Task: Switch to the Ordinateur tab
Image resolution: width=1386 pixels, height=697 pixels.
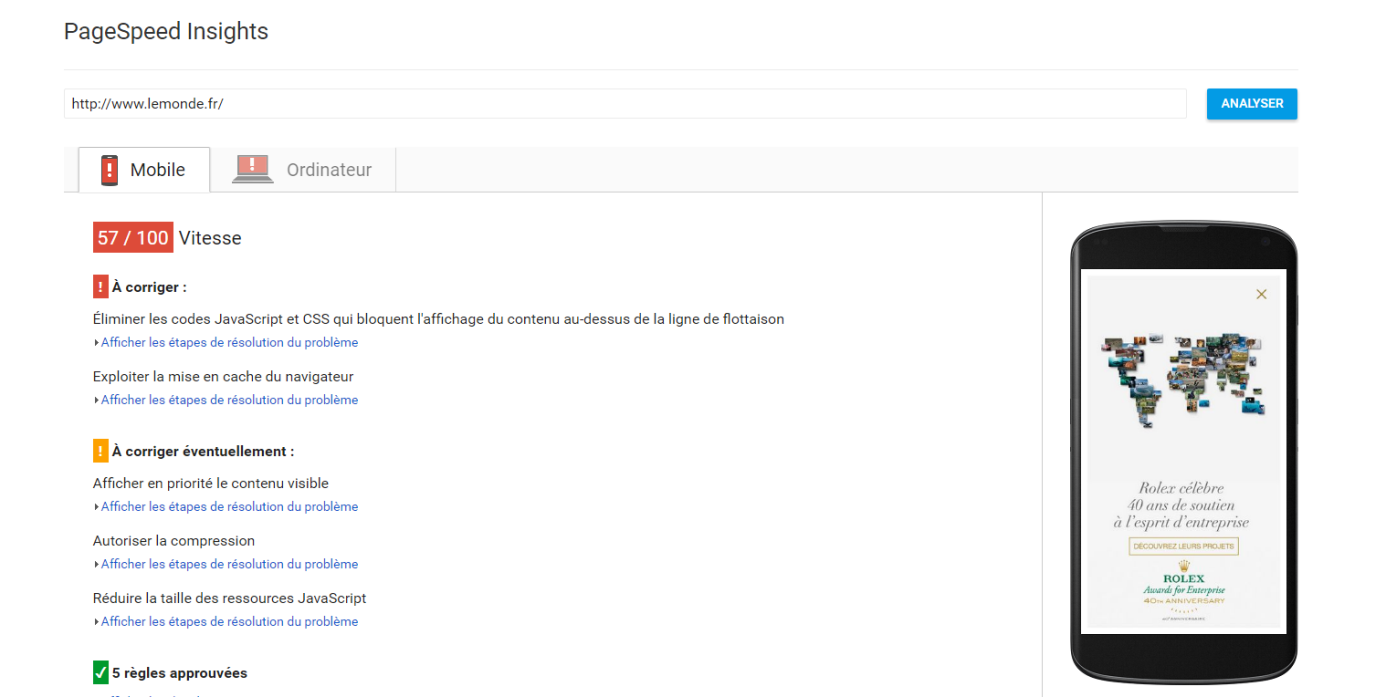Action: [328, 169]
